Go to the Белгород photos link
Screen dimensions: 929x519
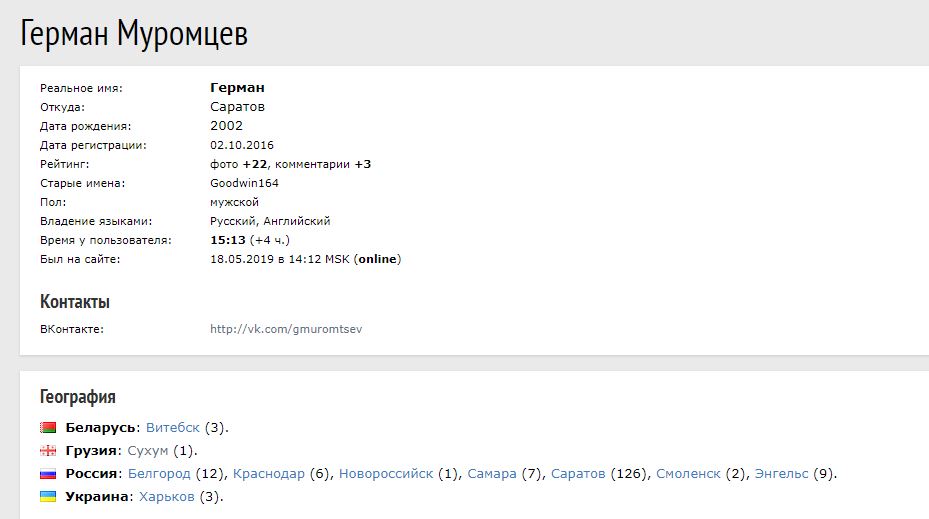pos(160,474)
